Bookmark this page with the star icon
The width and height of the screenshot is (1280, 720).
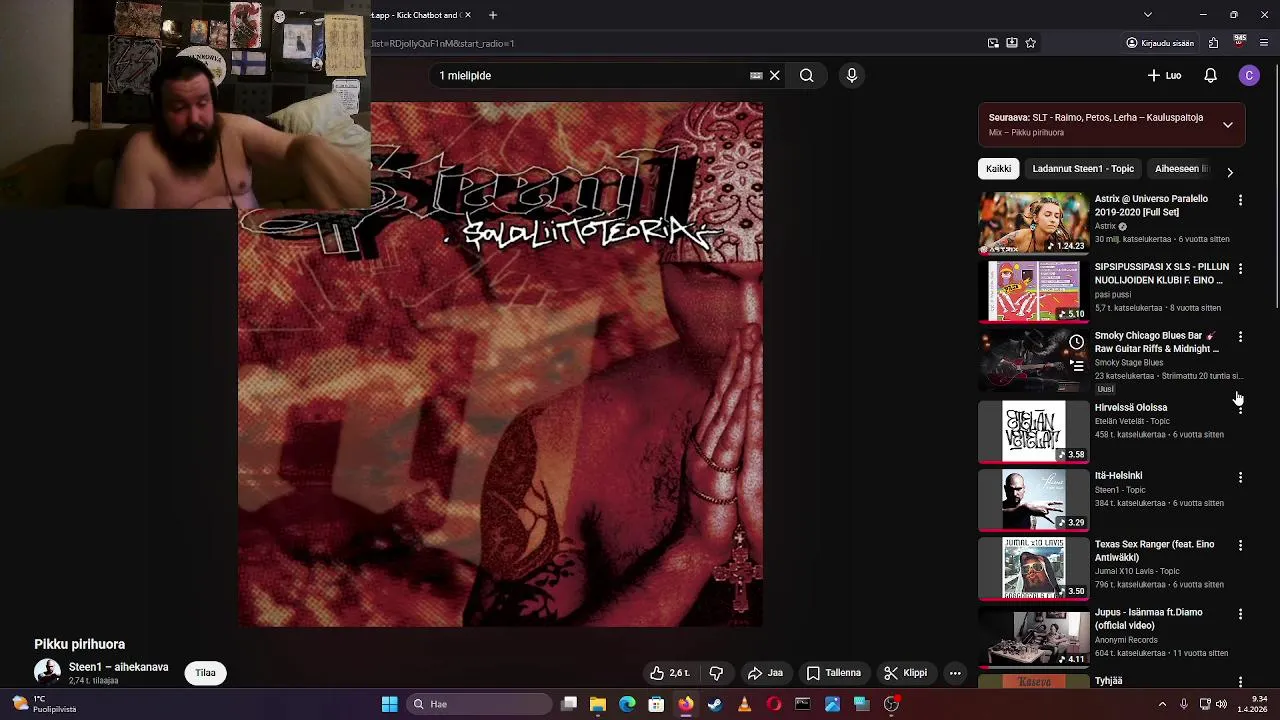1030,43
